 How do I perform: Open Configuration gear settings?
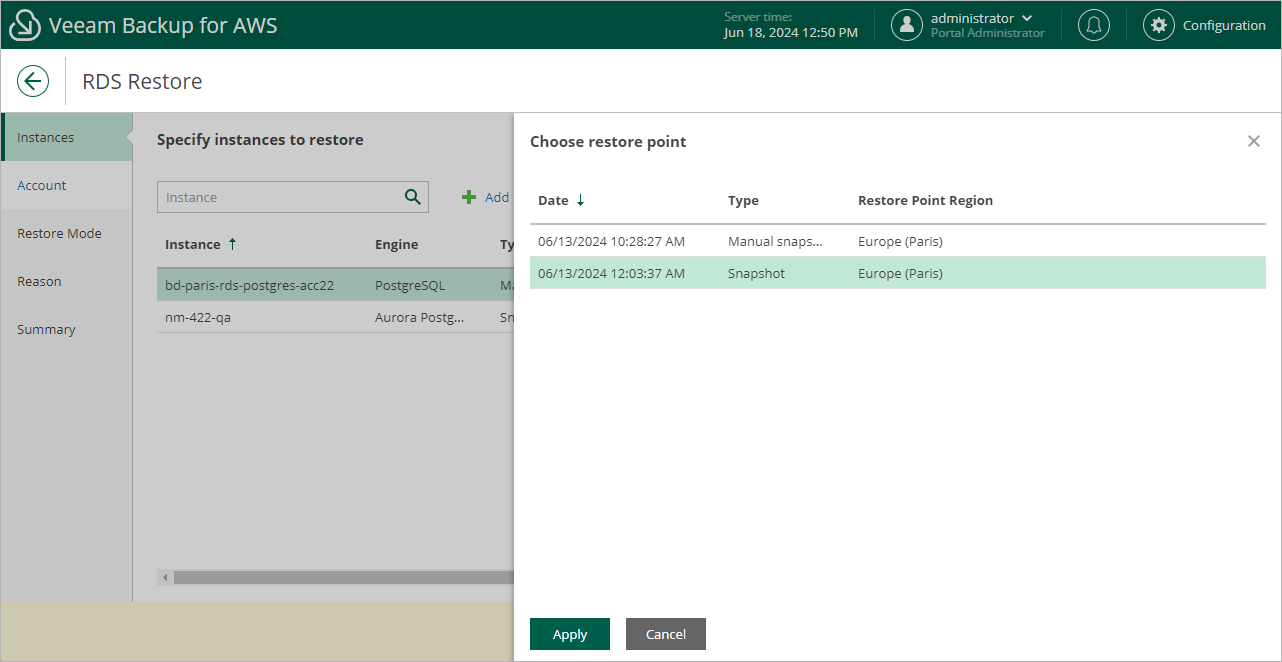coord(1159,25)
